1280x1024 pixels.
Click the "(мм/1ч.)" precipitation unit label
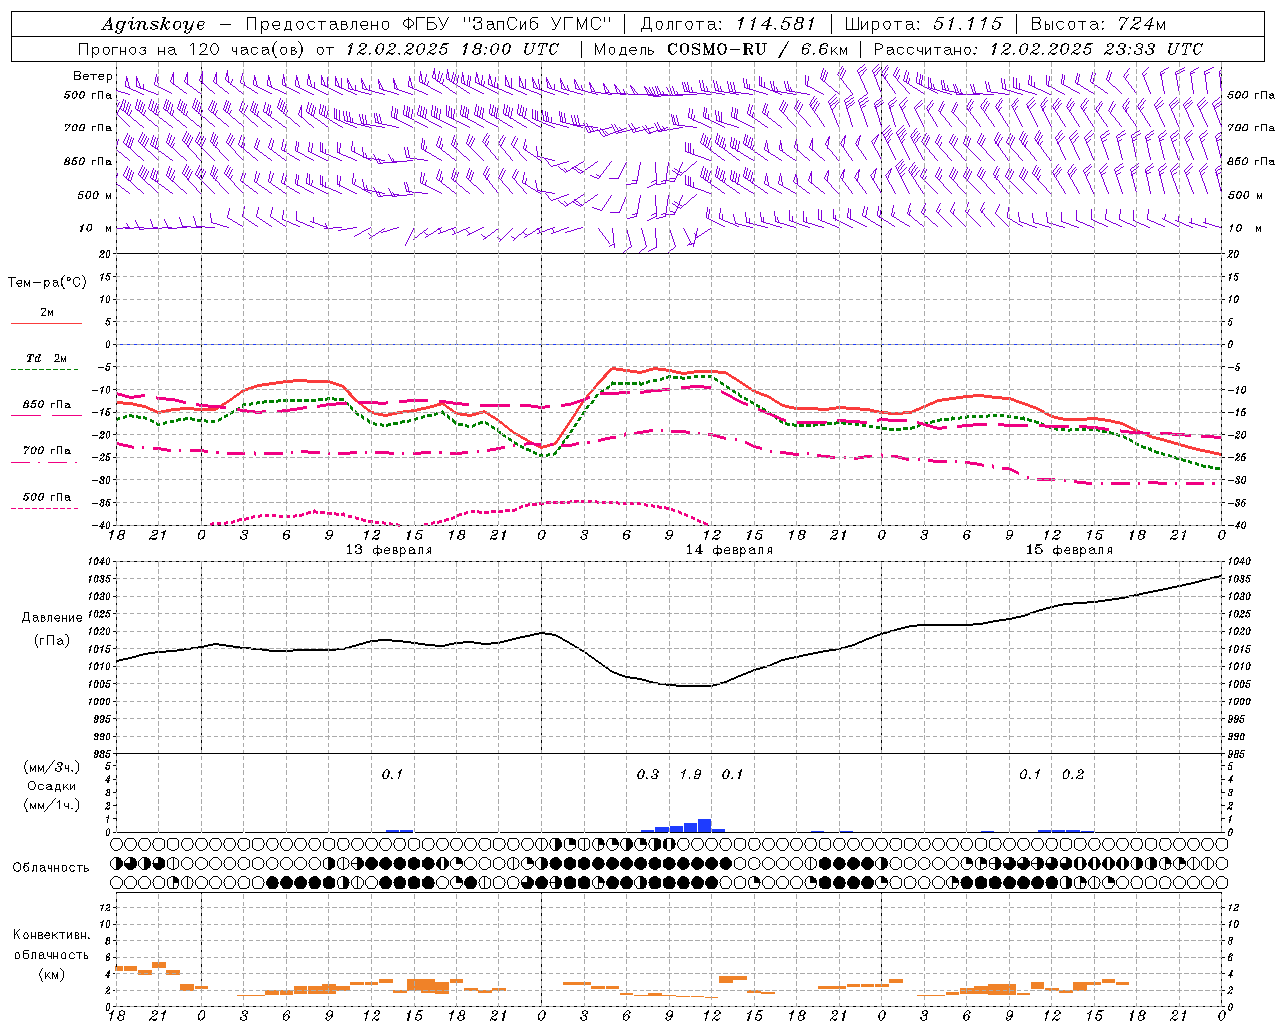coord(51,805)
